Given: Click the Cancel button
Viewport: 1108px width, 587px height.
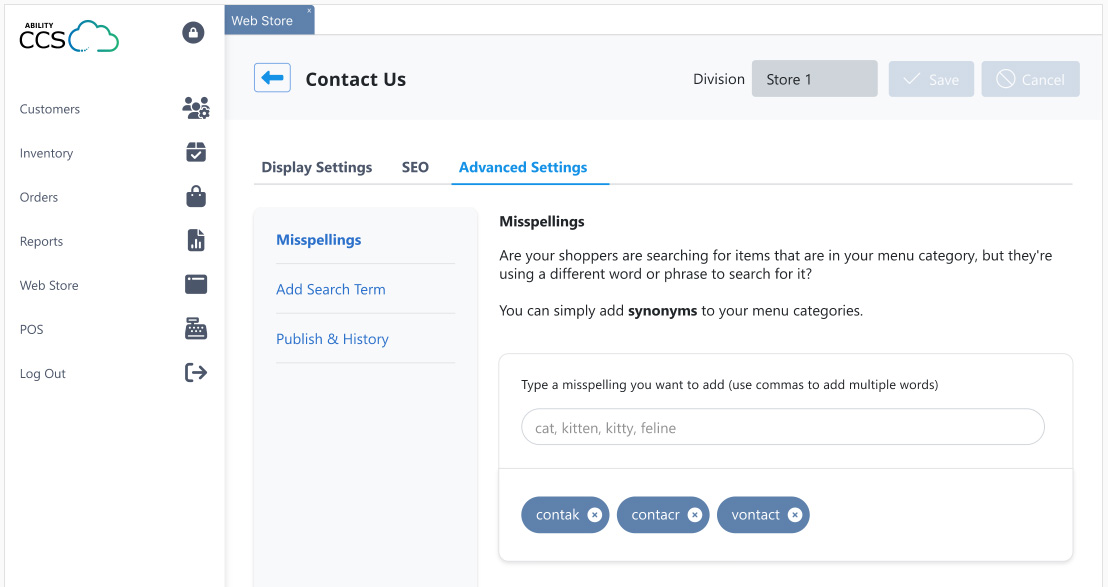Looking at the screenshot, I should pyautogui.click(x=1030, y=79).
